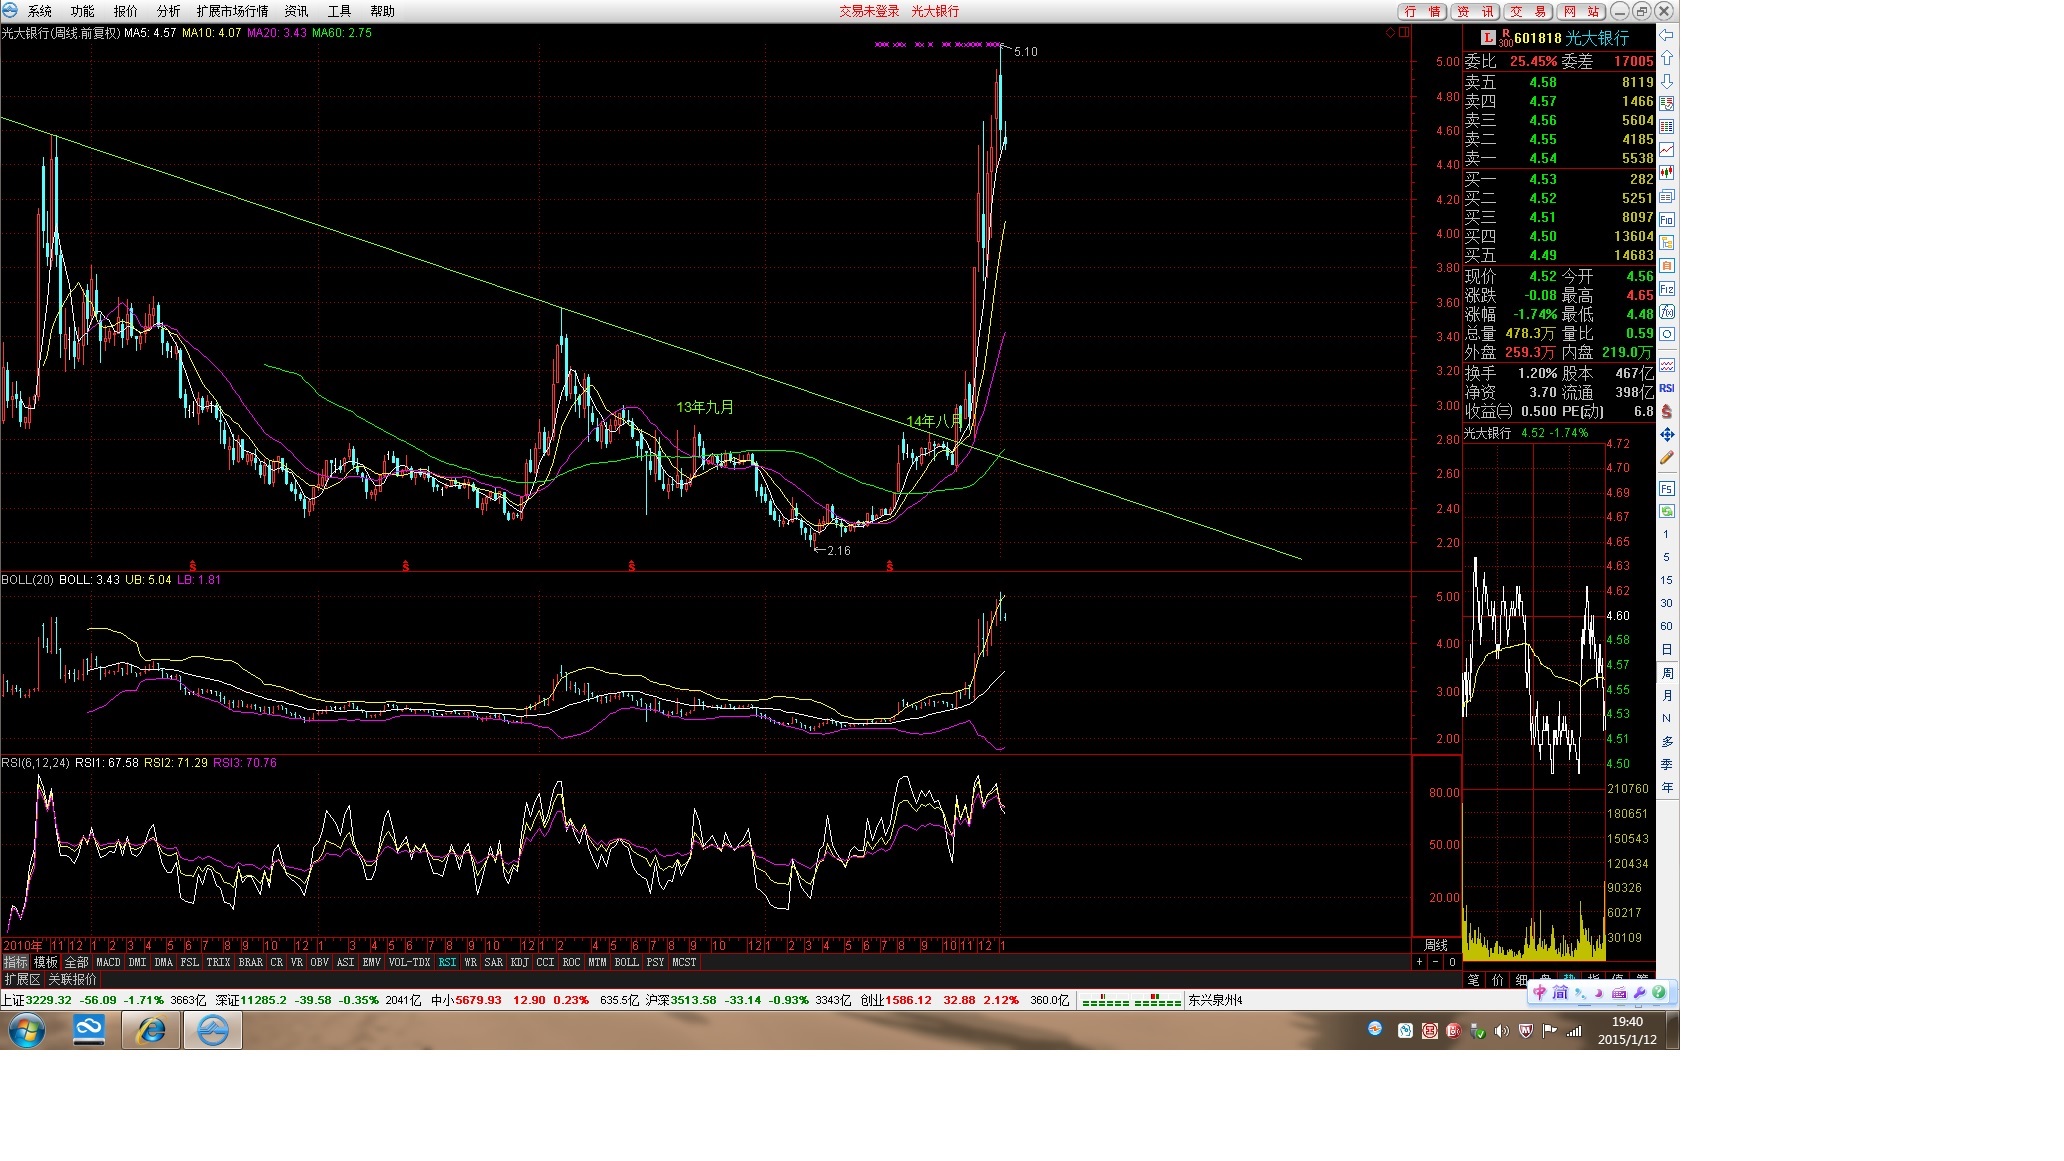Open the intraday line chart icon
The height and width of the screenshot is (1161, 2064).
pyautogui.click(x=1667, y=149)
